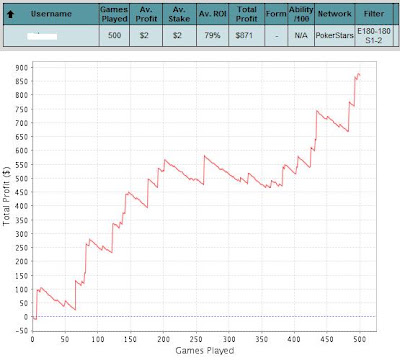Sort by Username column header
This screenshot has width=400, height=363.
click(51, 14)
